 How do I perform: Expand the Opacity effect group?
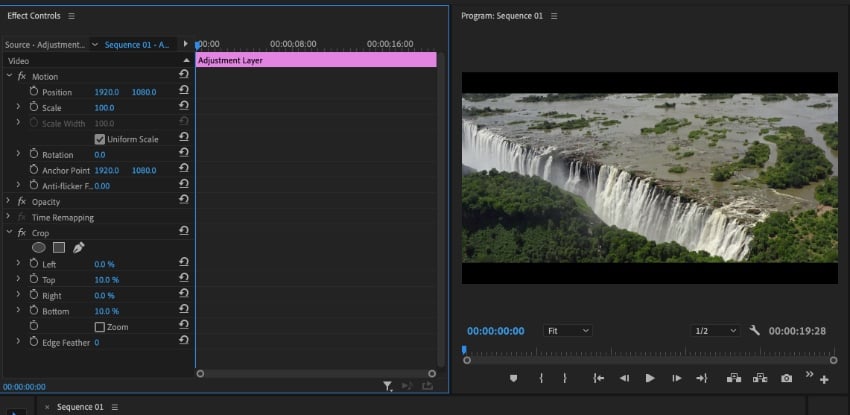tap(8, 201)
